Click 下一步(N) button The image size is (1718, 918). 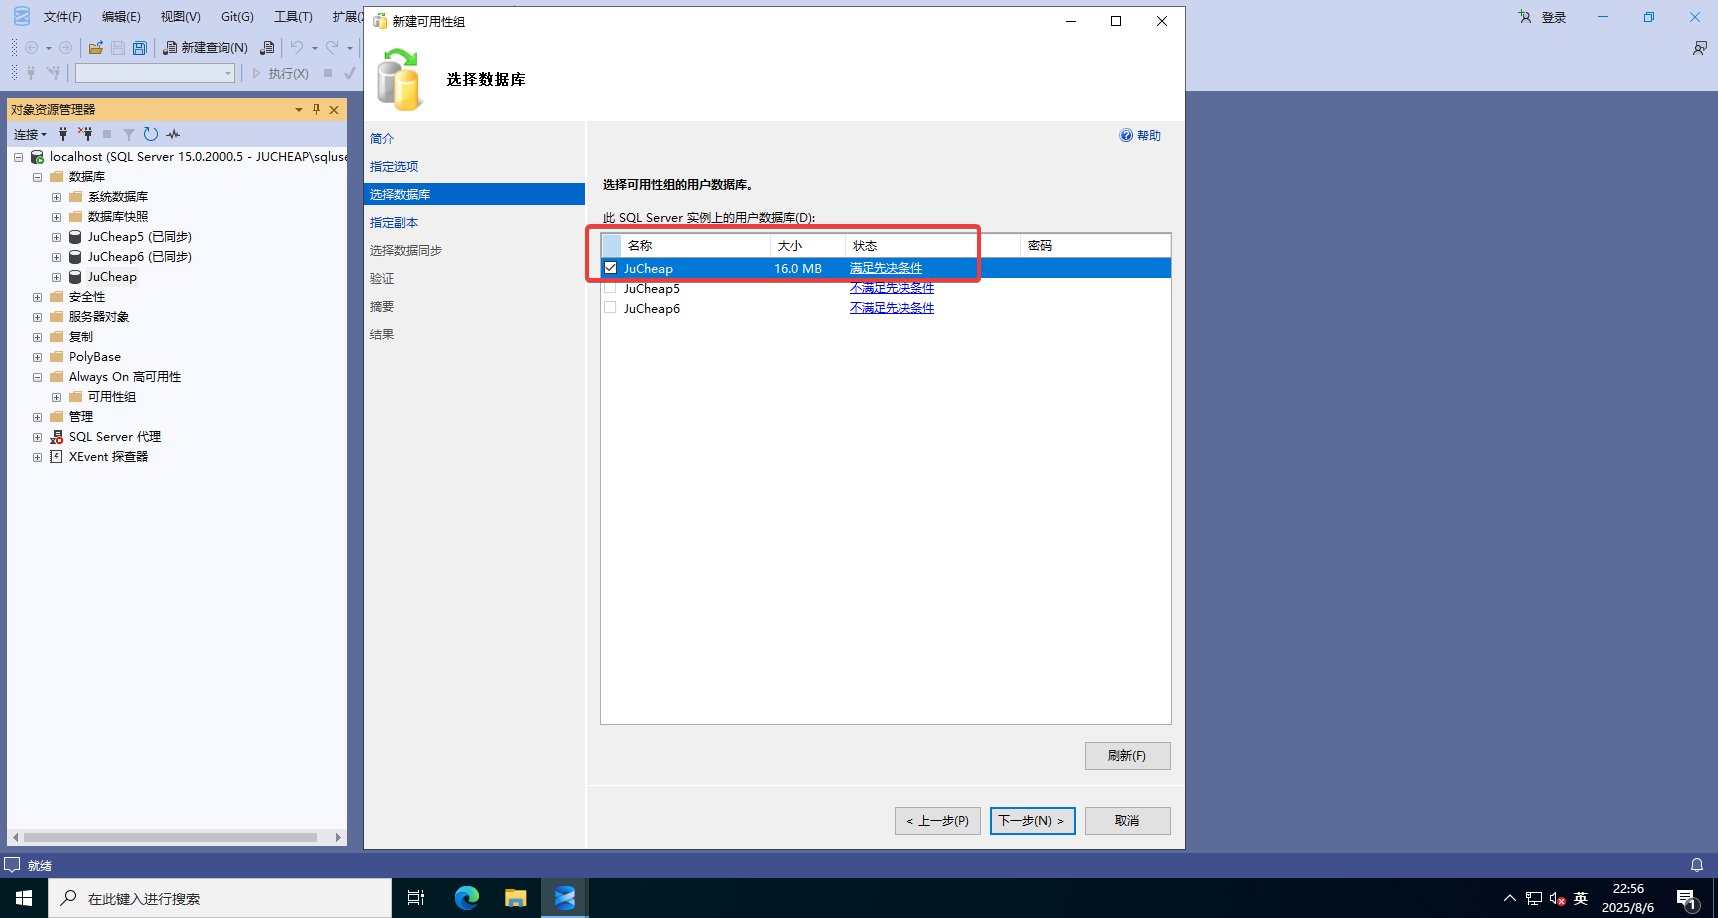pos(1032,821)
